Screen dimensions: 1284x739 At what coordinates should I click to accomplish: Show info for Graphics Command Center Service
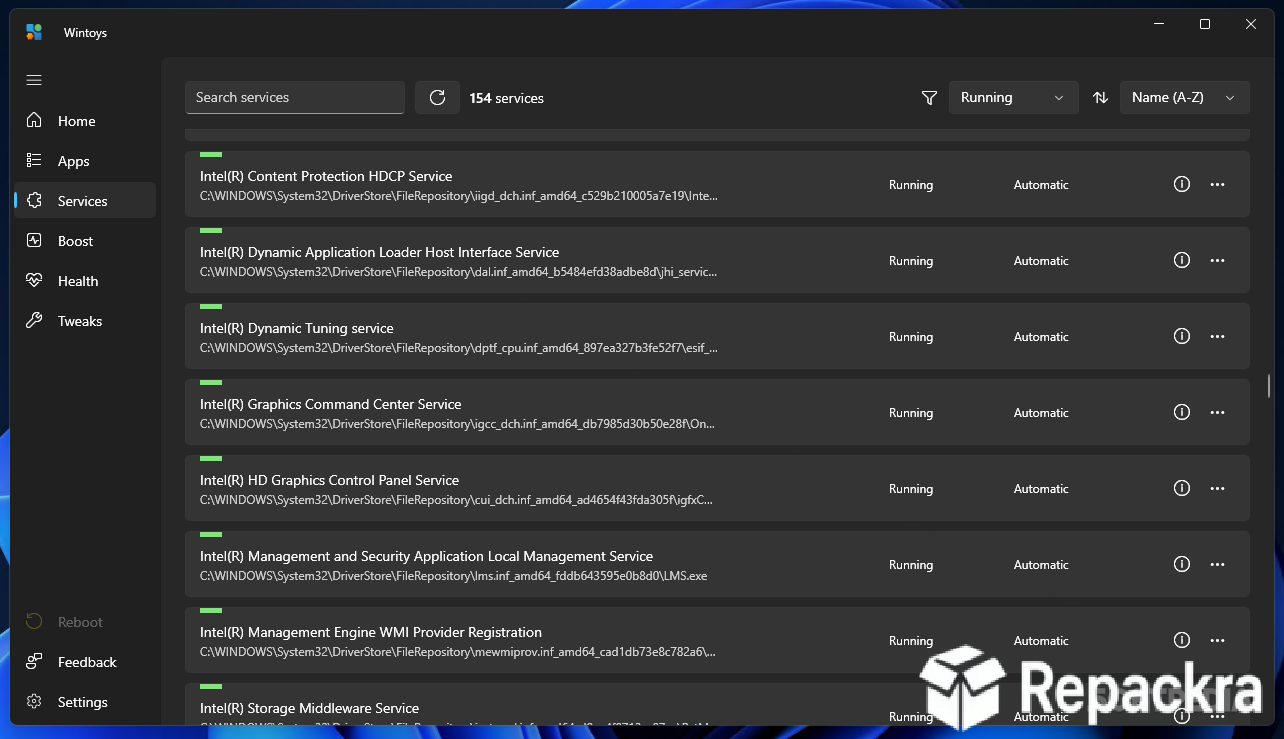[1181, 412]
